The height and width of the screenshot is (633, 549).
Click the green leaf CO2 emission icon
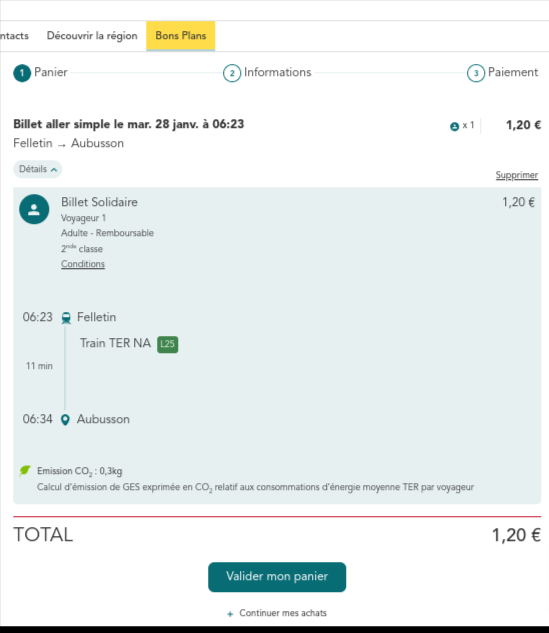25,471
